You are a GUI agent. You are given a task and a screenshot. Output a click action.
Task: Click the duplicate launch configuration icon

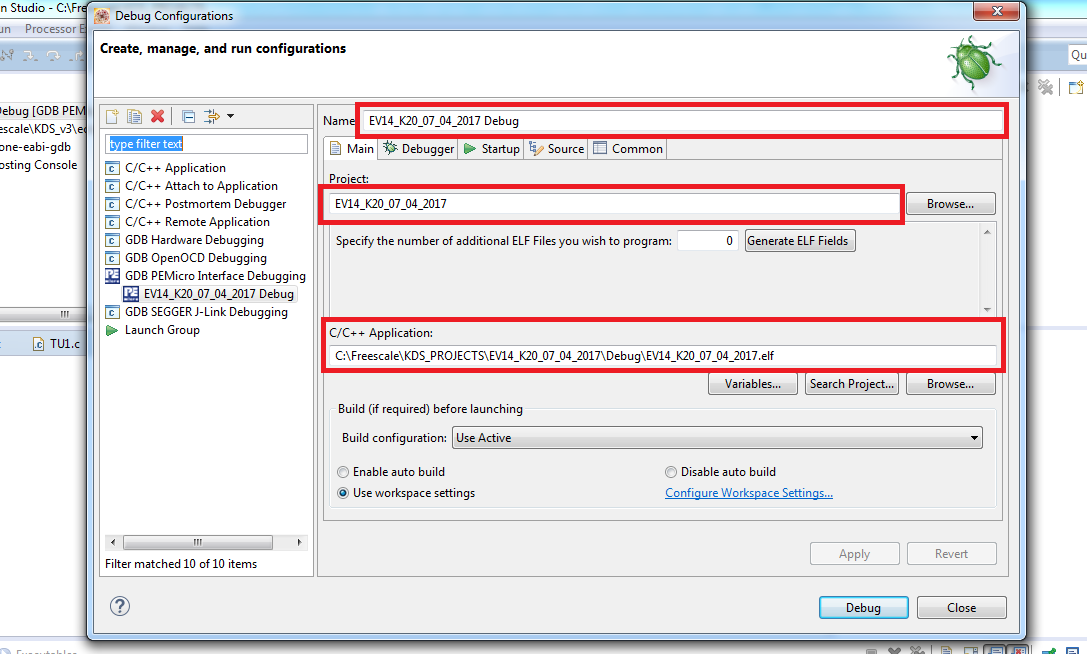134,117
